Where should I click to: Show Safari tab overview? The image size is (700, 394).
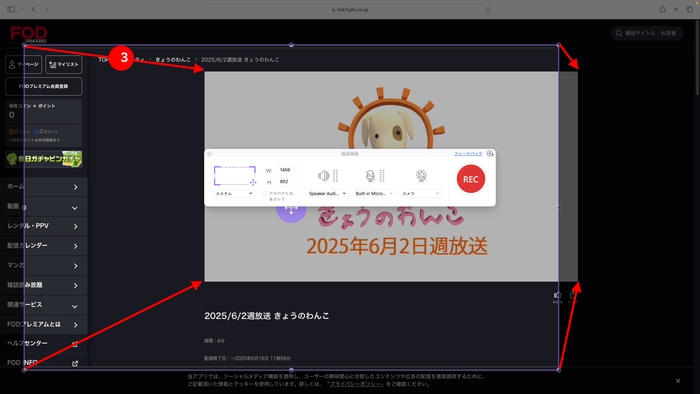(689, 9)
